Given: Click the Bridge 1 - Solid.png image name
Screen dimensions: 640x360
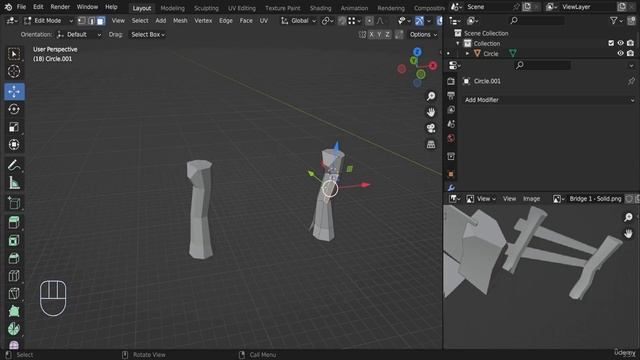Looking at the screenshot, I should pyautogui.click(x=595, y=199).
